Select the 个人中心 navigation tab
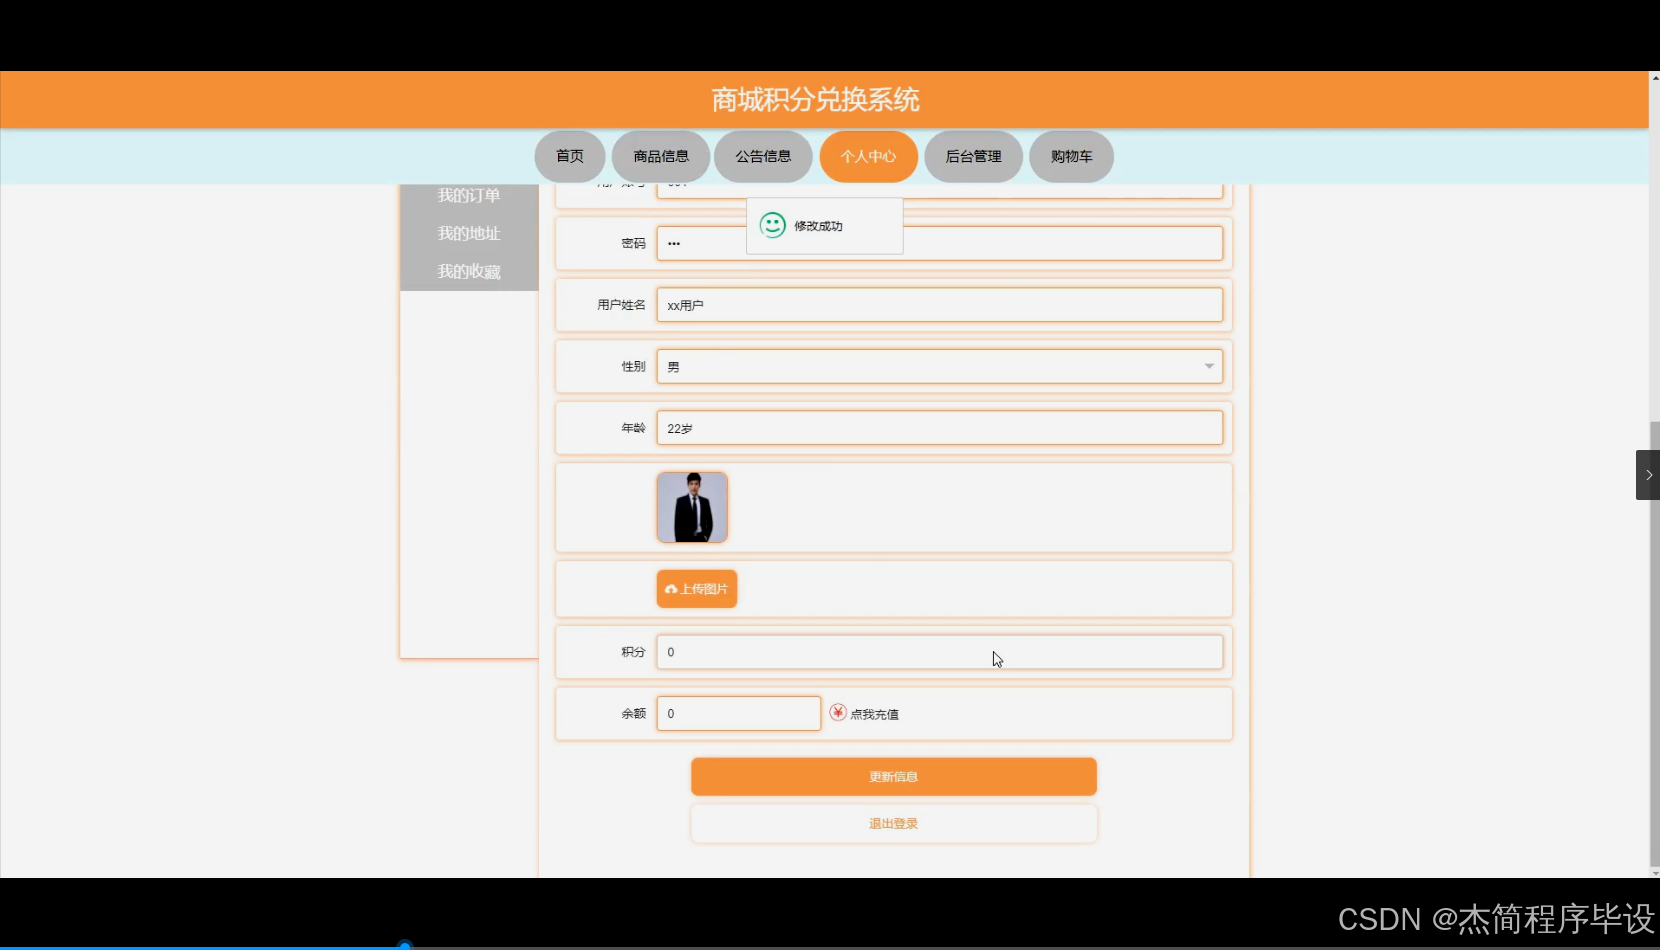 point(868,156)
